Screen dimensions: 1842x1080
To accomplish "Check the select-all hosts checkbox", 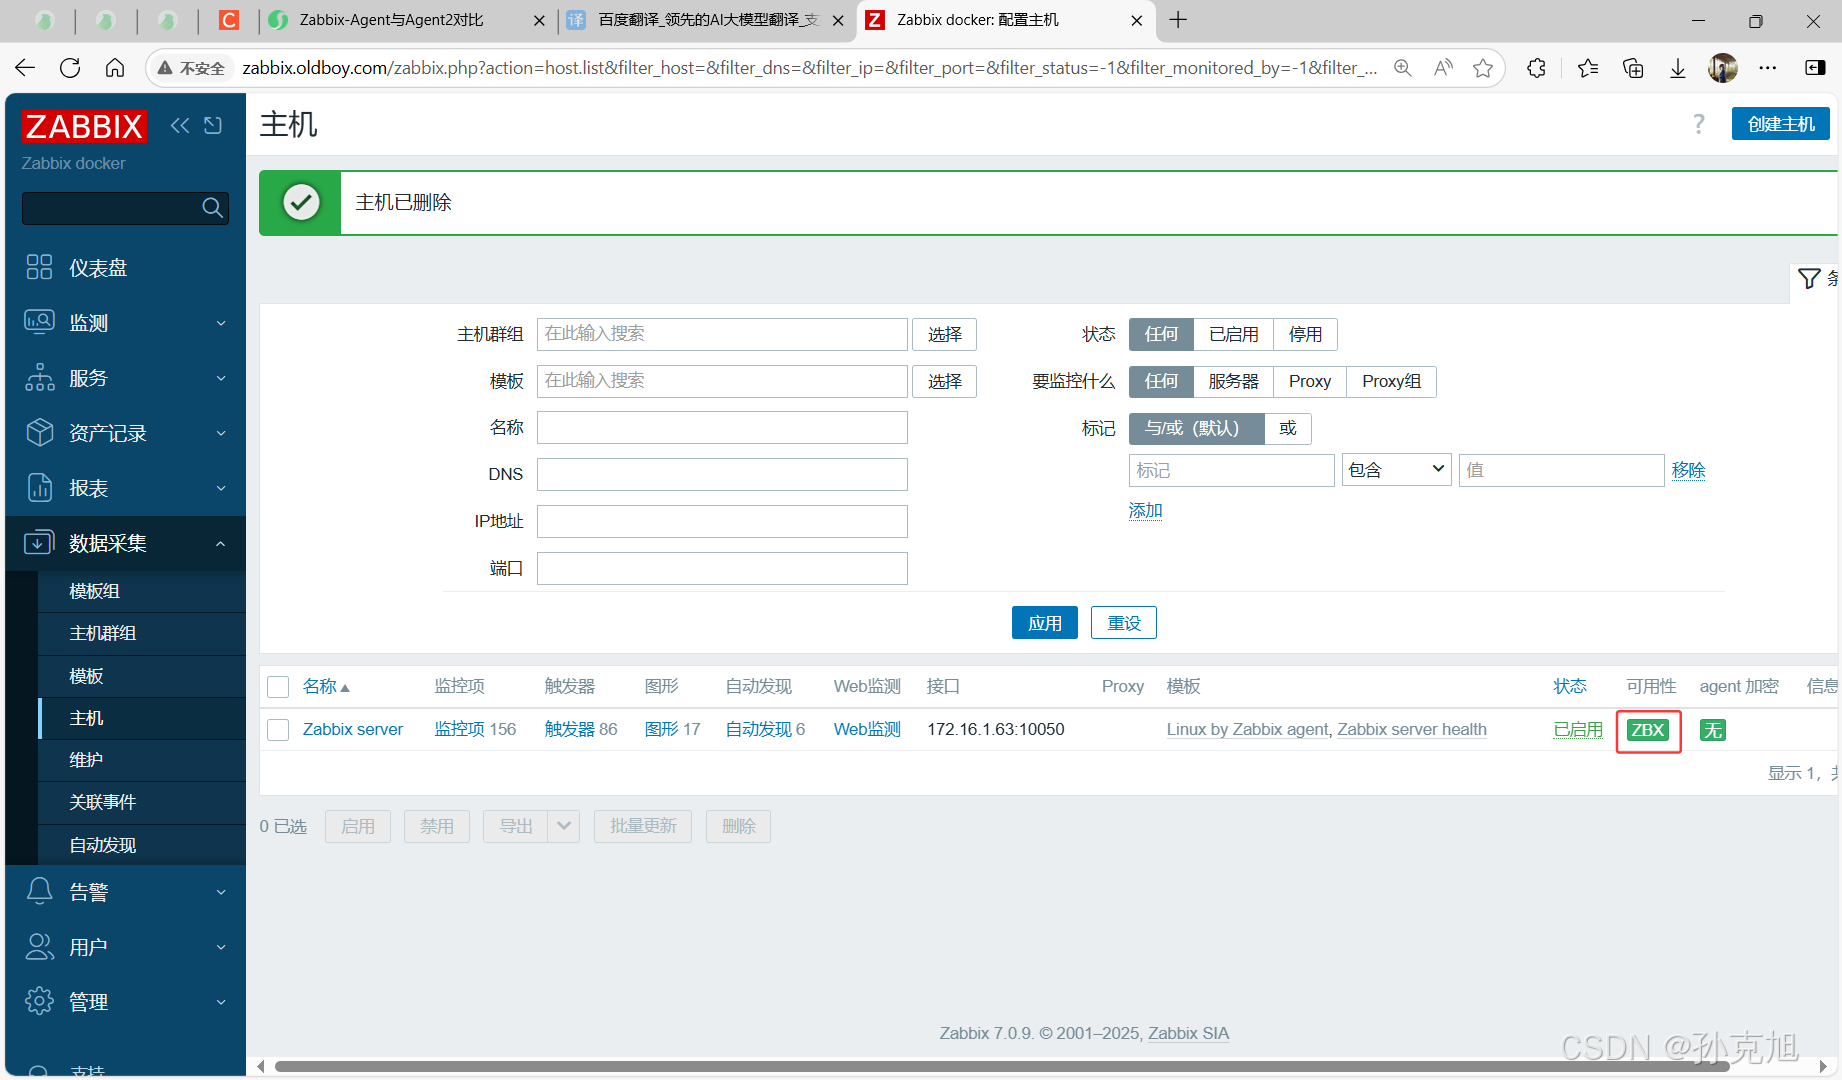I will 278,687.
